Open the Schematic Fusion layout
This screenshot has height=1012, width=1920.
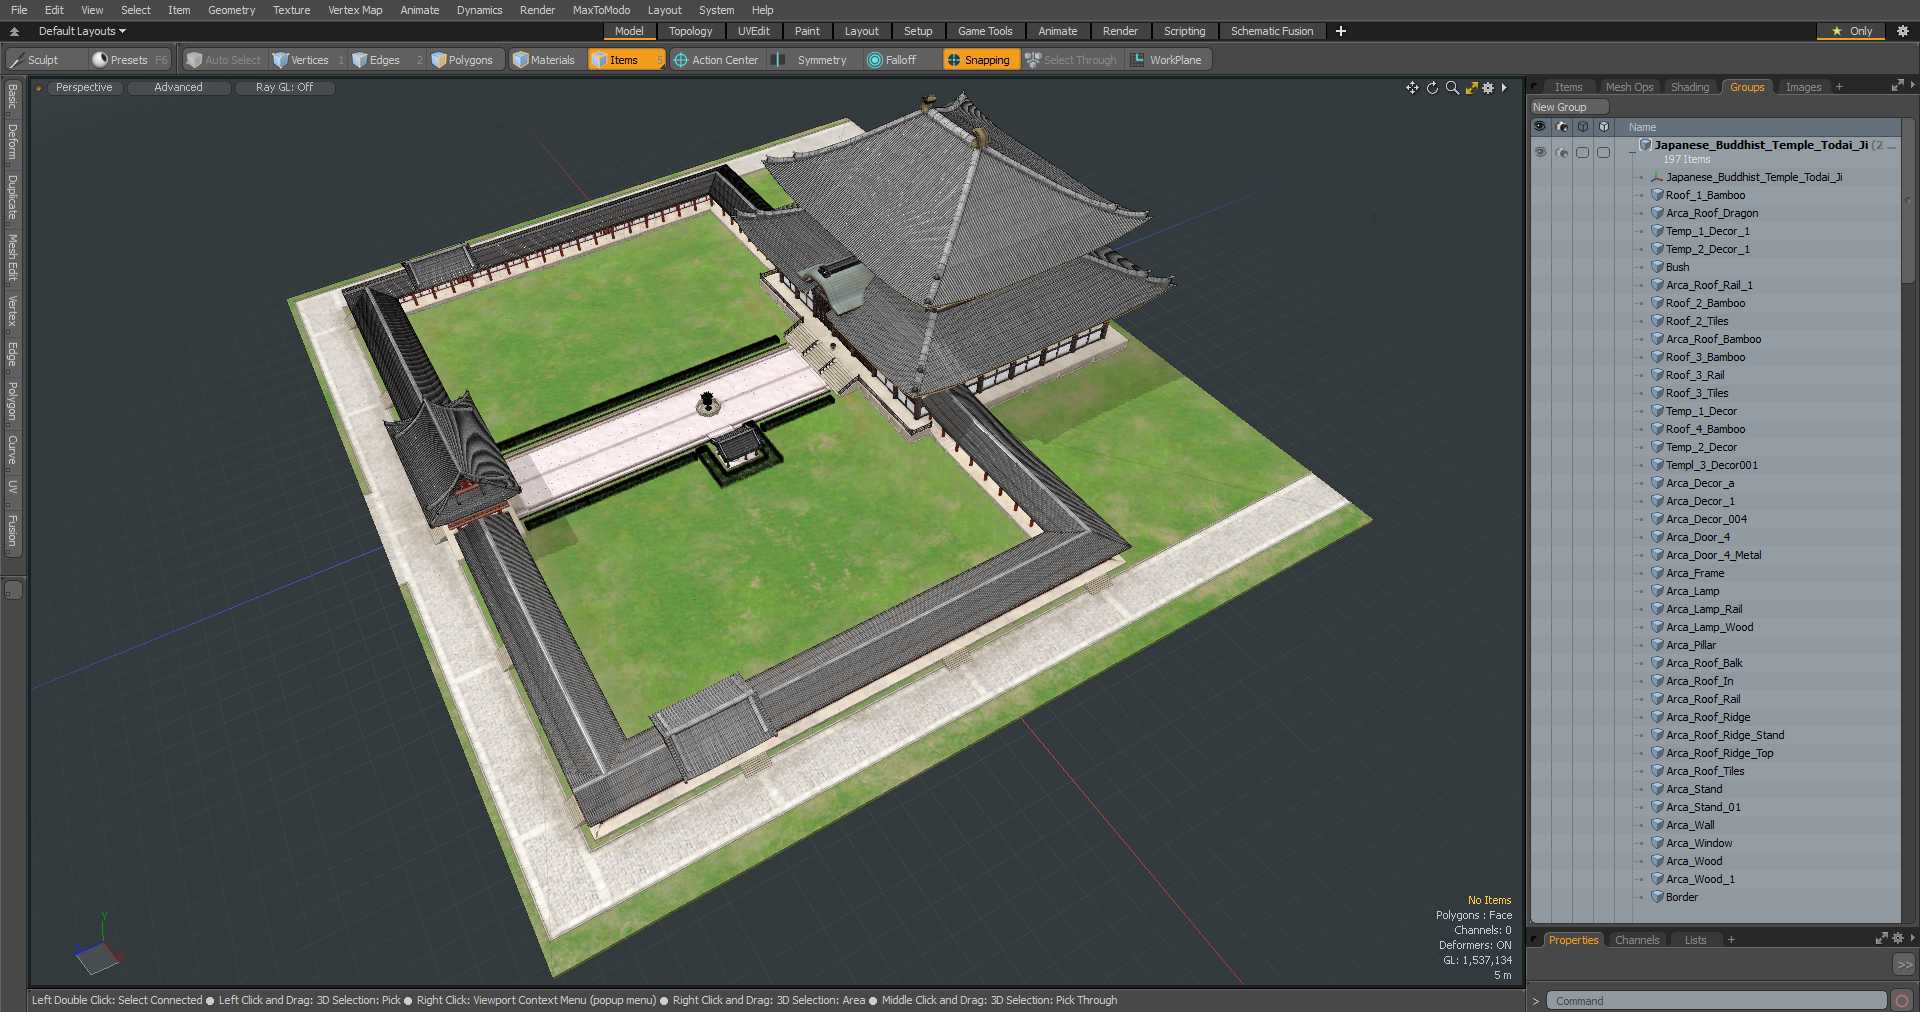tap(1272, 31)
